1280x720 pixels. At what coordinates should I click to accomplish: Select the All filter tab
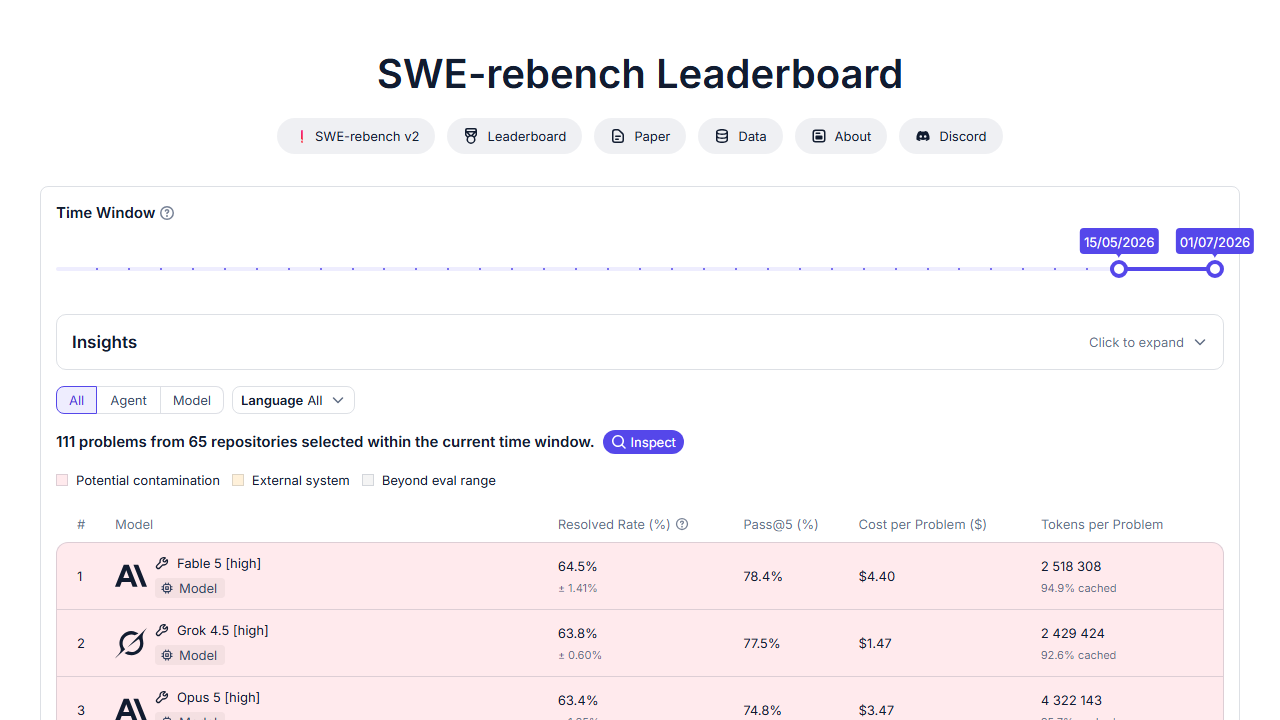pos(77,400)
